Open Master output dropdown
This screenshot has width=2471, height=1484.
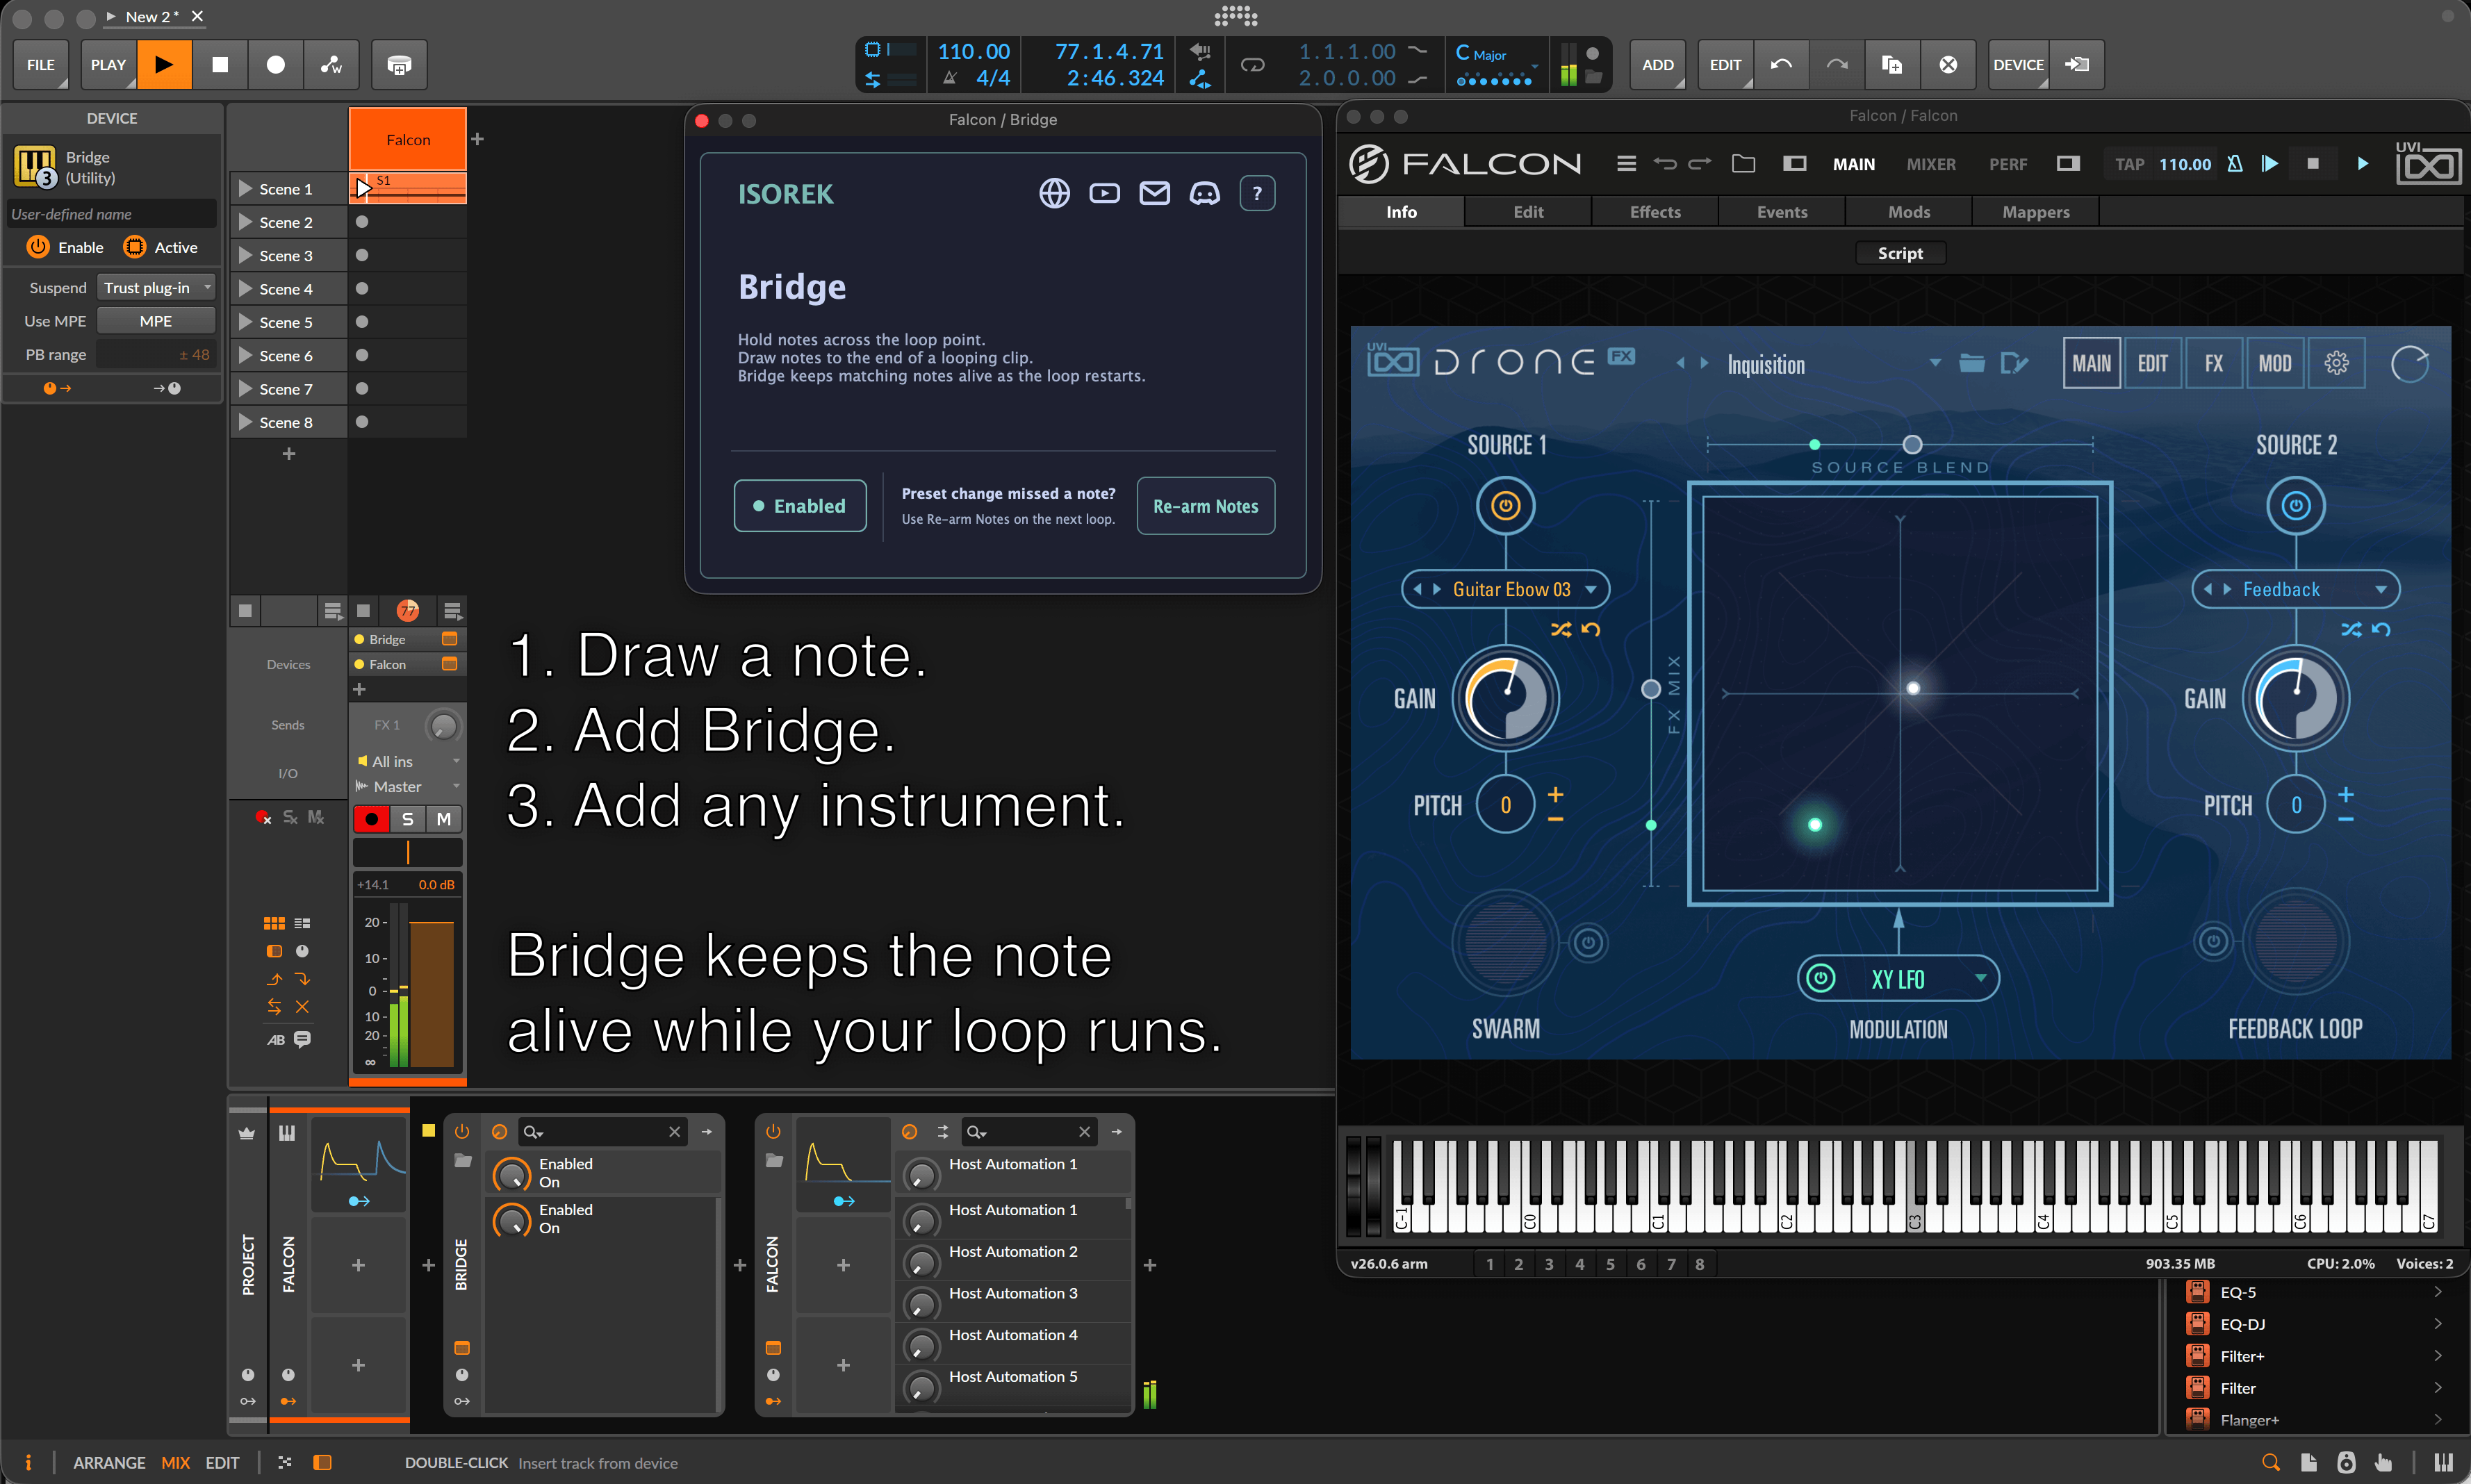(x=408, y=787)
